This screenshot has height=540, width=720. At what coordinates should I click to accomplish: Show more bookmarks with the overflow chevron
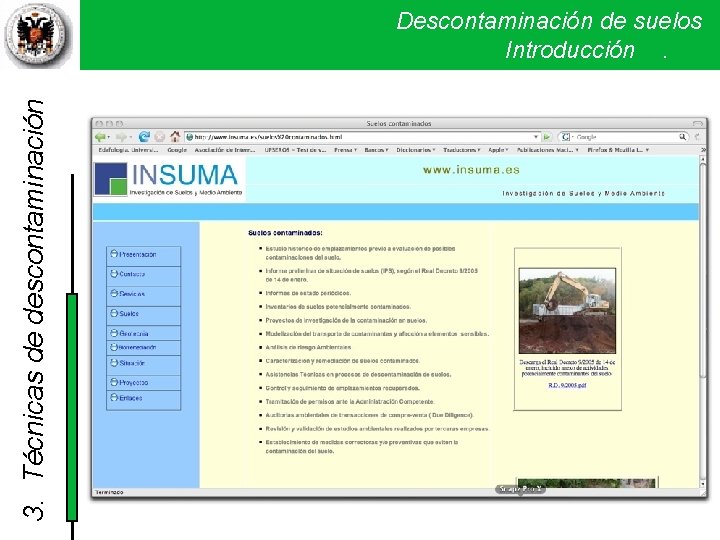[703, 150]
